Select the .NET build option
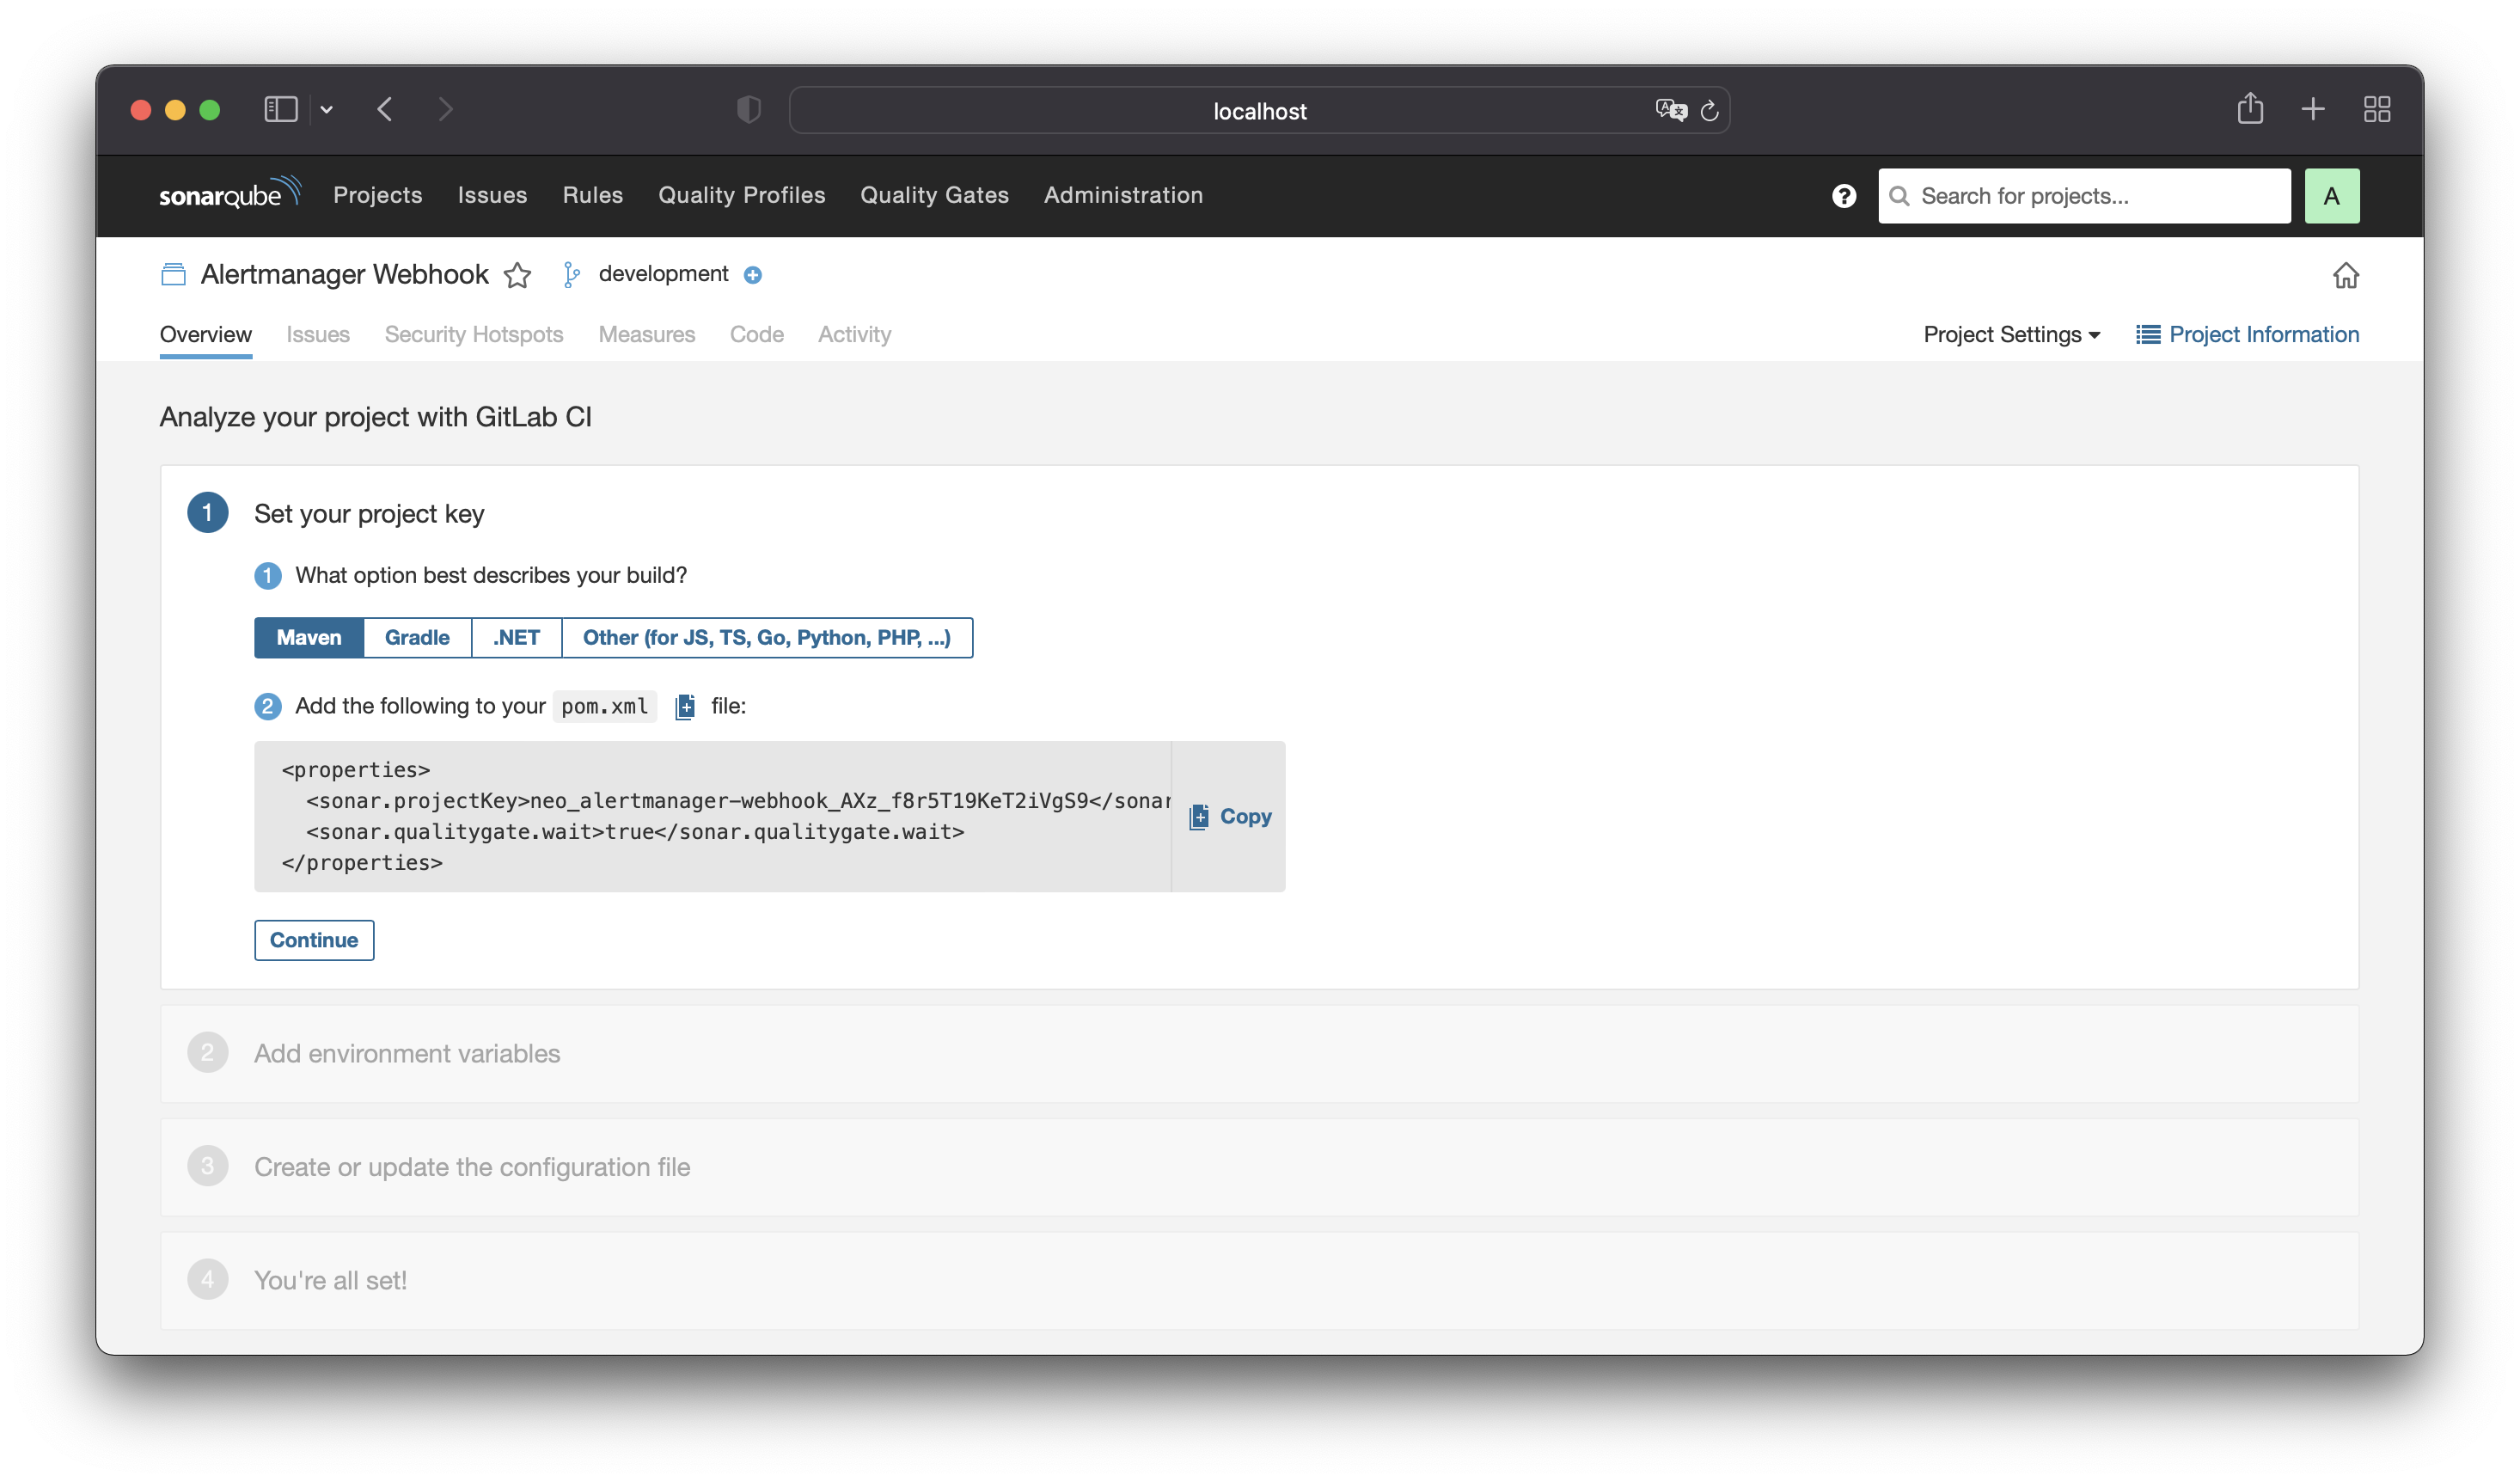 [516, 637]
